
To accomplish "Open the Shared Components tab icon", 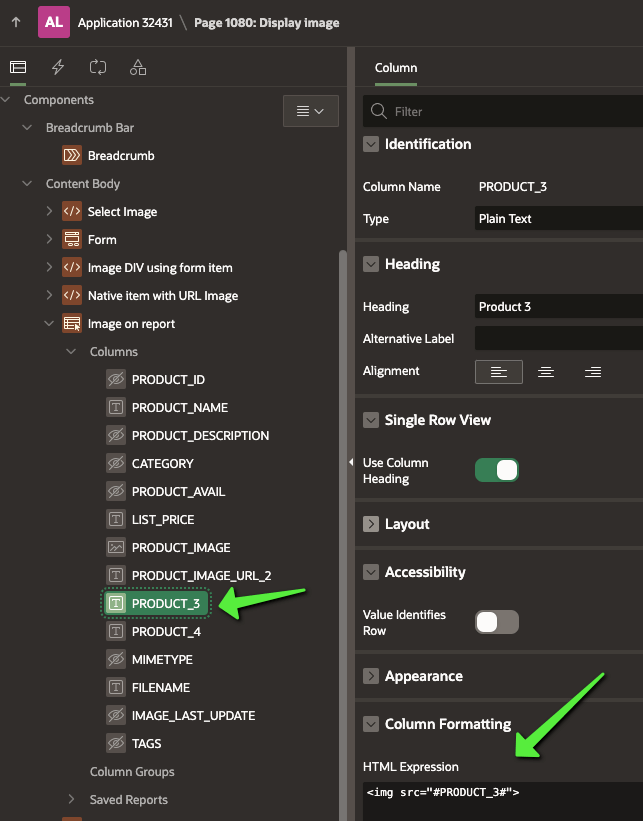I will click(x=138, y=67).
